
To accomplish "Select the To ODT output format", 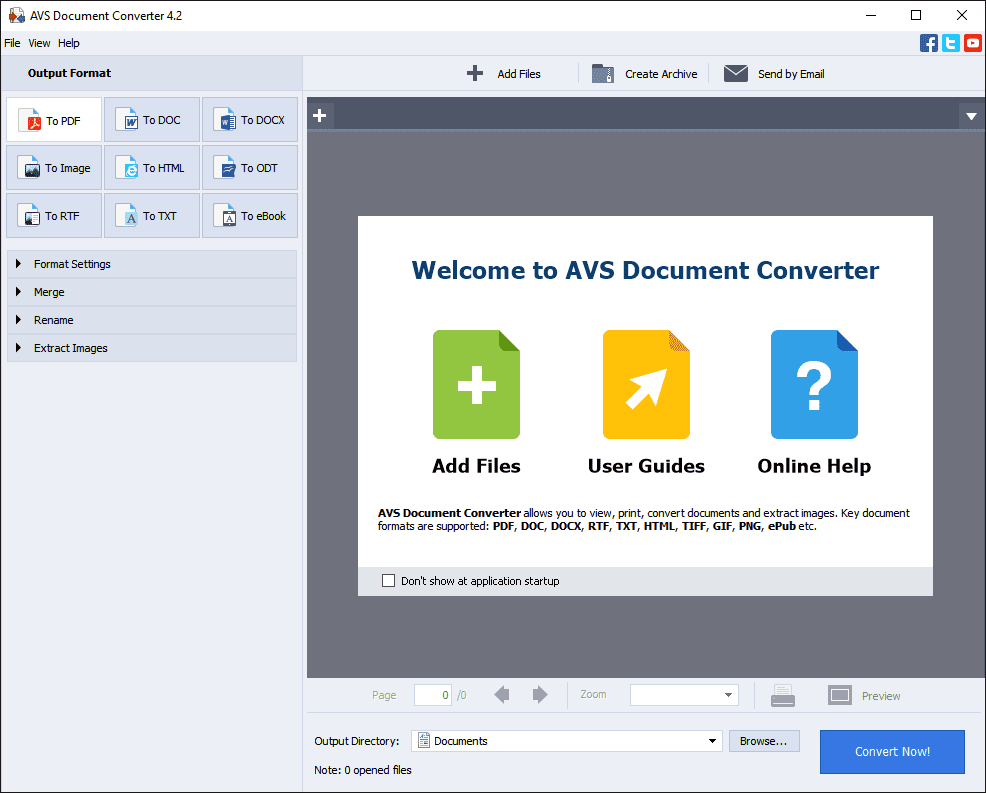I will pyautogui.click(x=250, y=168).
